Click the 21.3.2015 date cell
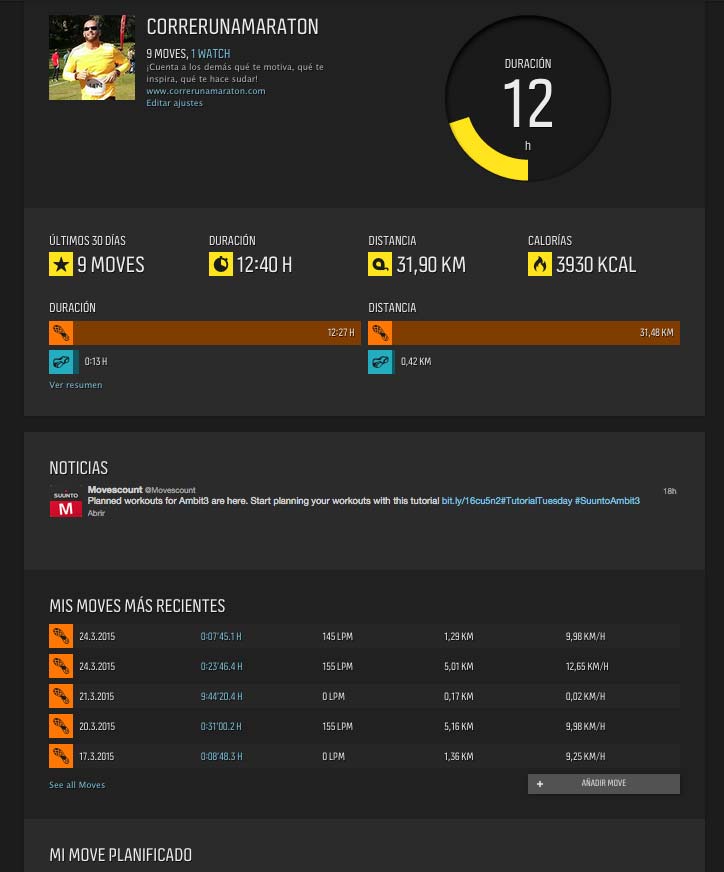 tap(97, 696)
